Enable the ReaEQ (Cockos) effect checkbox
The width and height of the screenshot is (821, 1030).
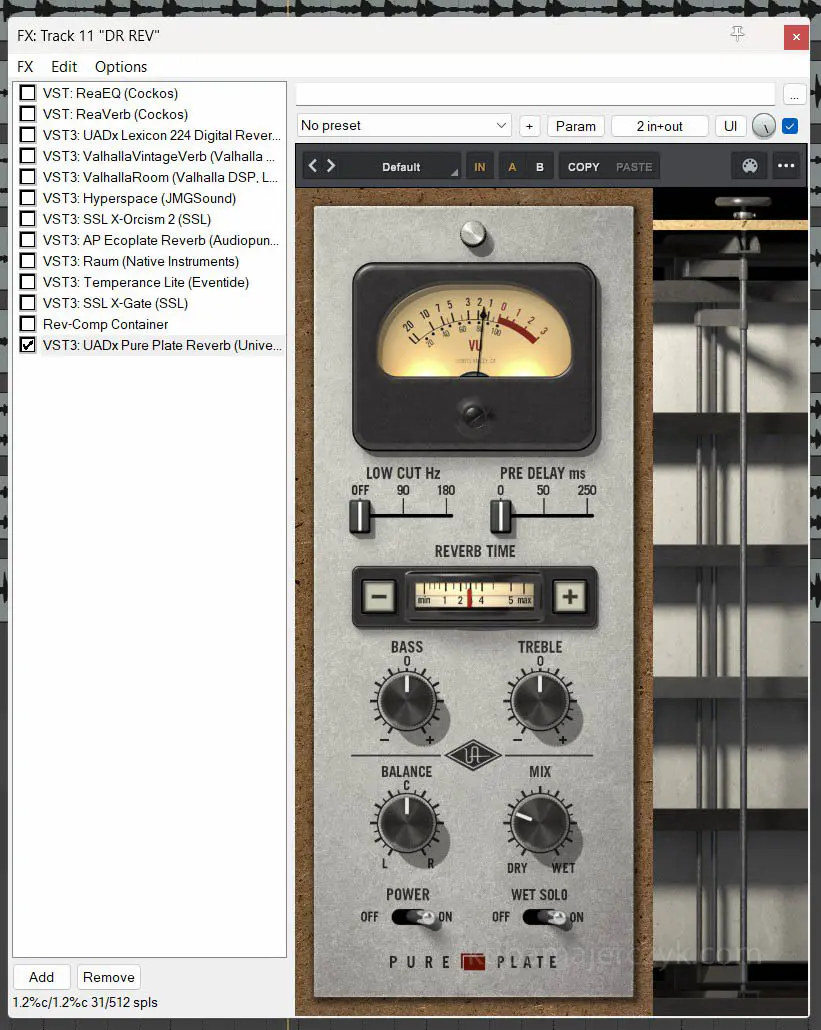tap(28, 93)
